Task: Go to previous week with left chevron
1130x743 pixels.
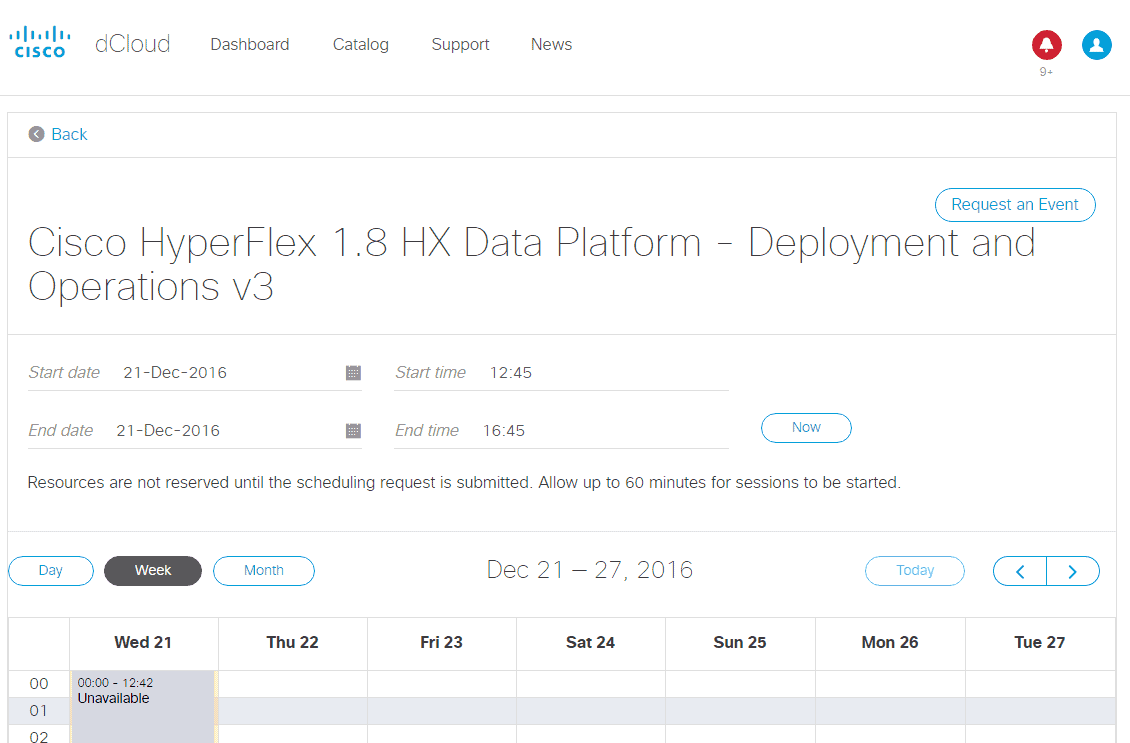Action: [x=1020, y=571]
